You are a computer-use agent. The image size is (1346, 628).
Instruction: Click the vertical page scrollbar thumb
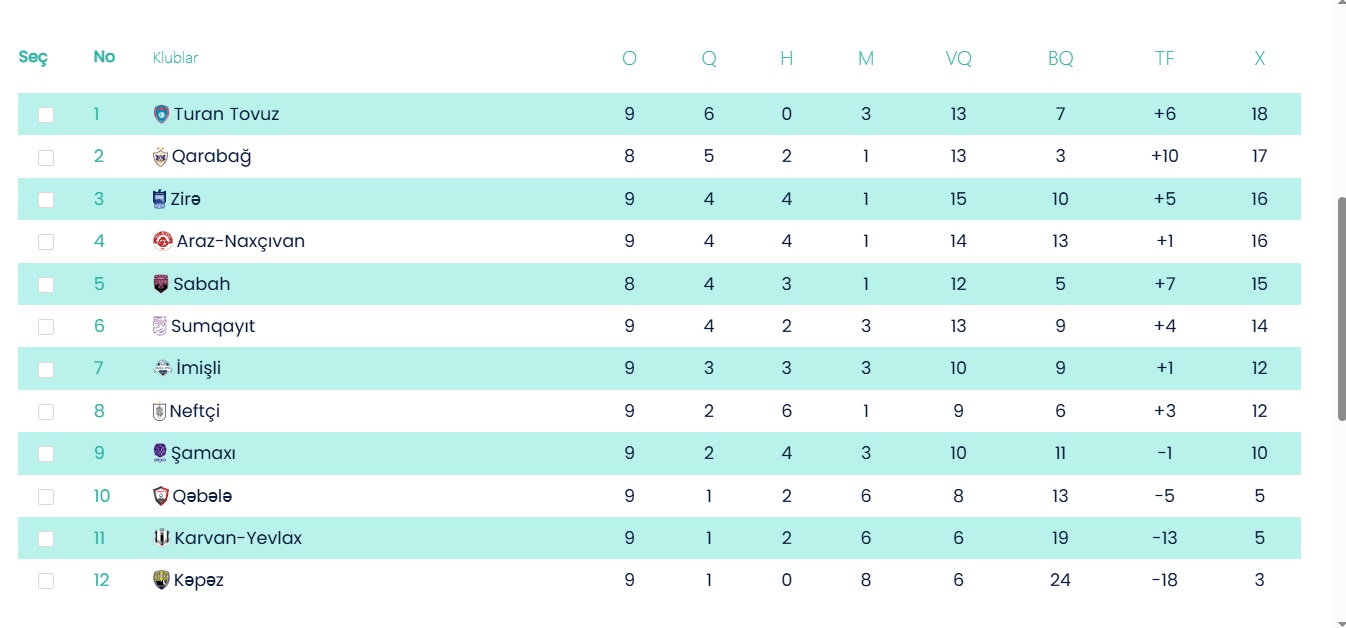[1341, 308]
